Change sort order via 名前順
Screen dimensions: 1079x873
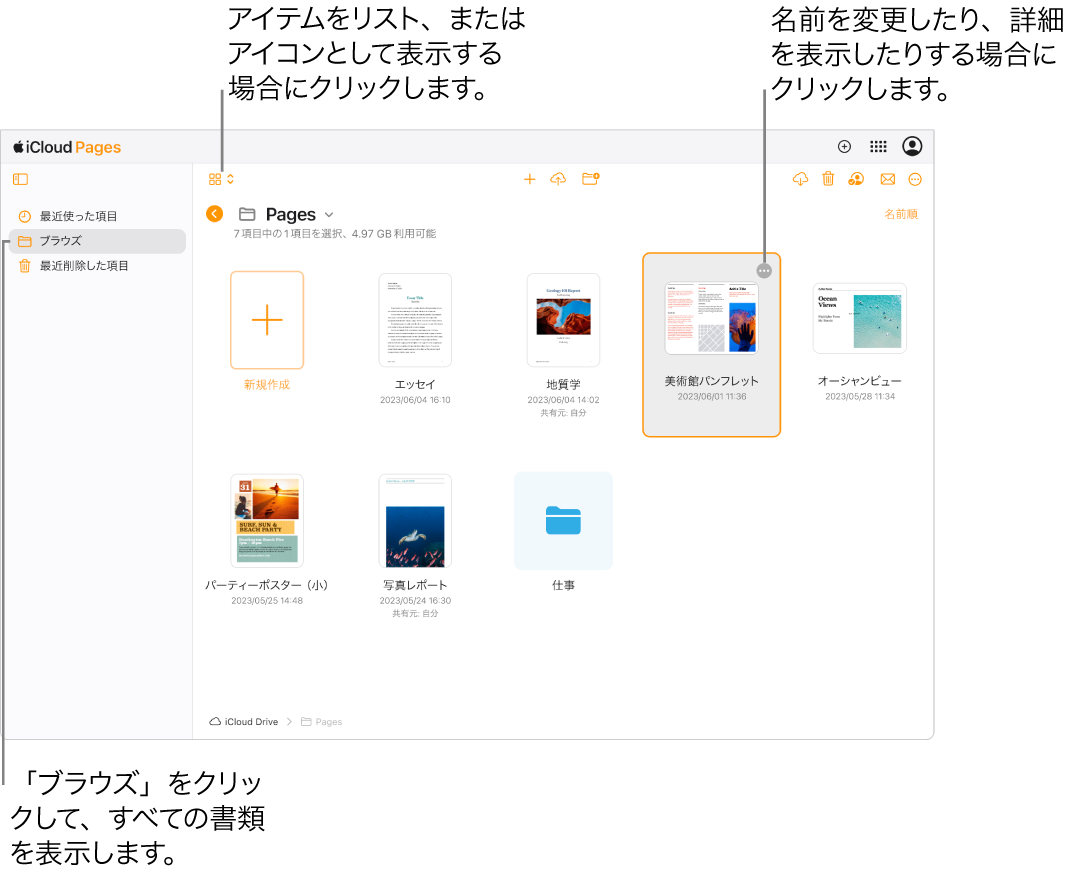(x=901, y=215)
